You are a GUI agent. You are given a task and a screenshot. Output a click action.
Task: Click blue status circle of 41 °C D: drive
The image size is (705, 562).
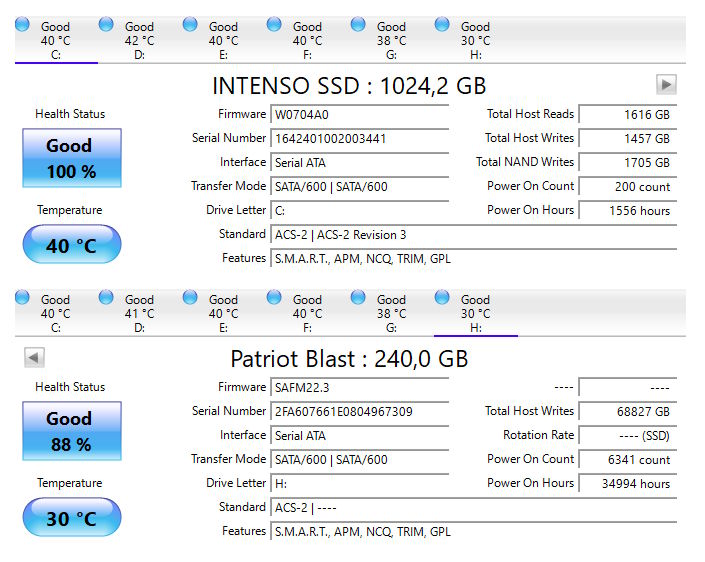click(106, 298)
